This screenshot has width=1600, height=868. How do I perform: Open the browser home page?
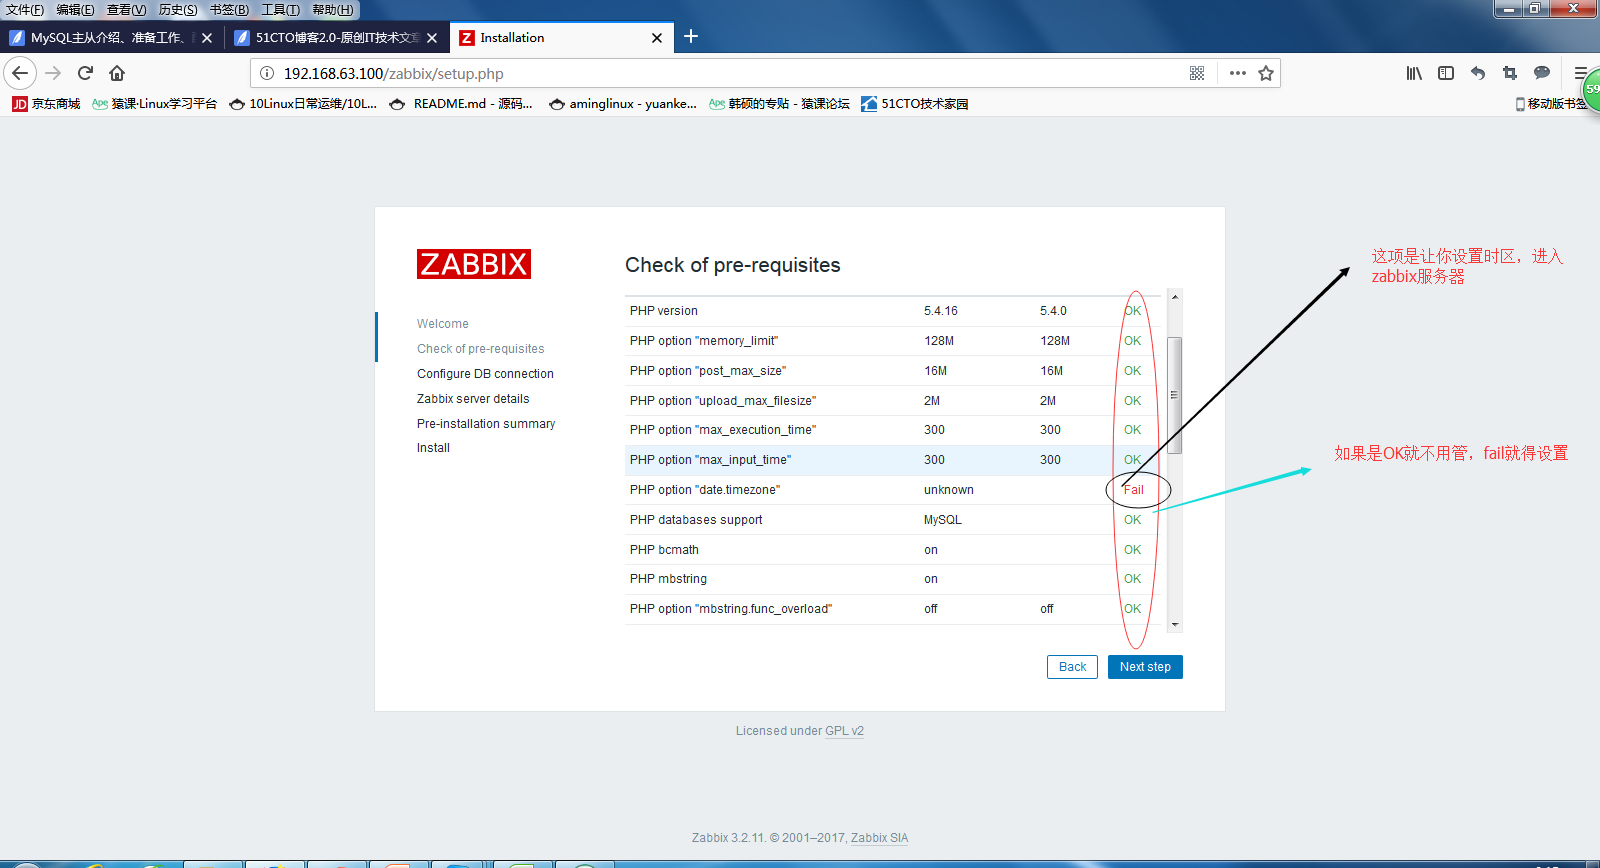pyautogui.click(x=117, y=73)
